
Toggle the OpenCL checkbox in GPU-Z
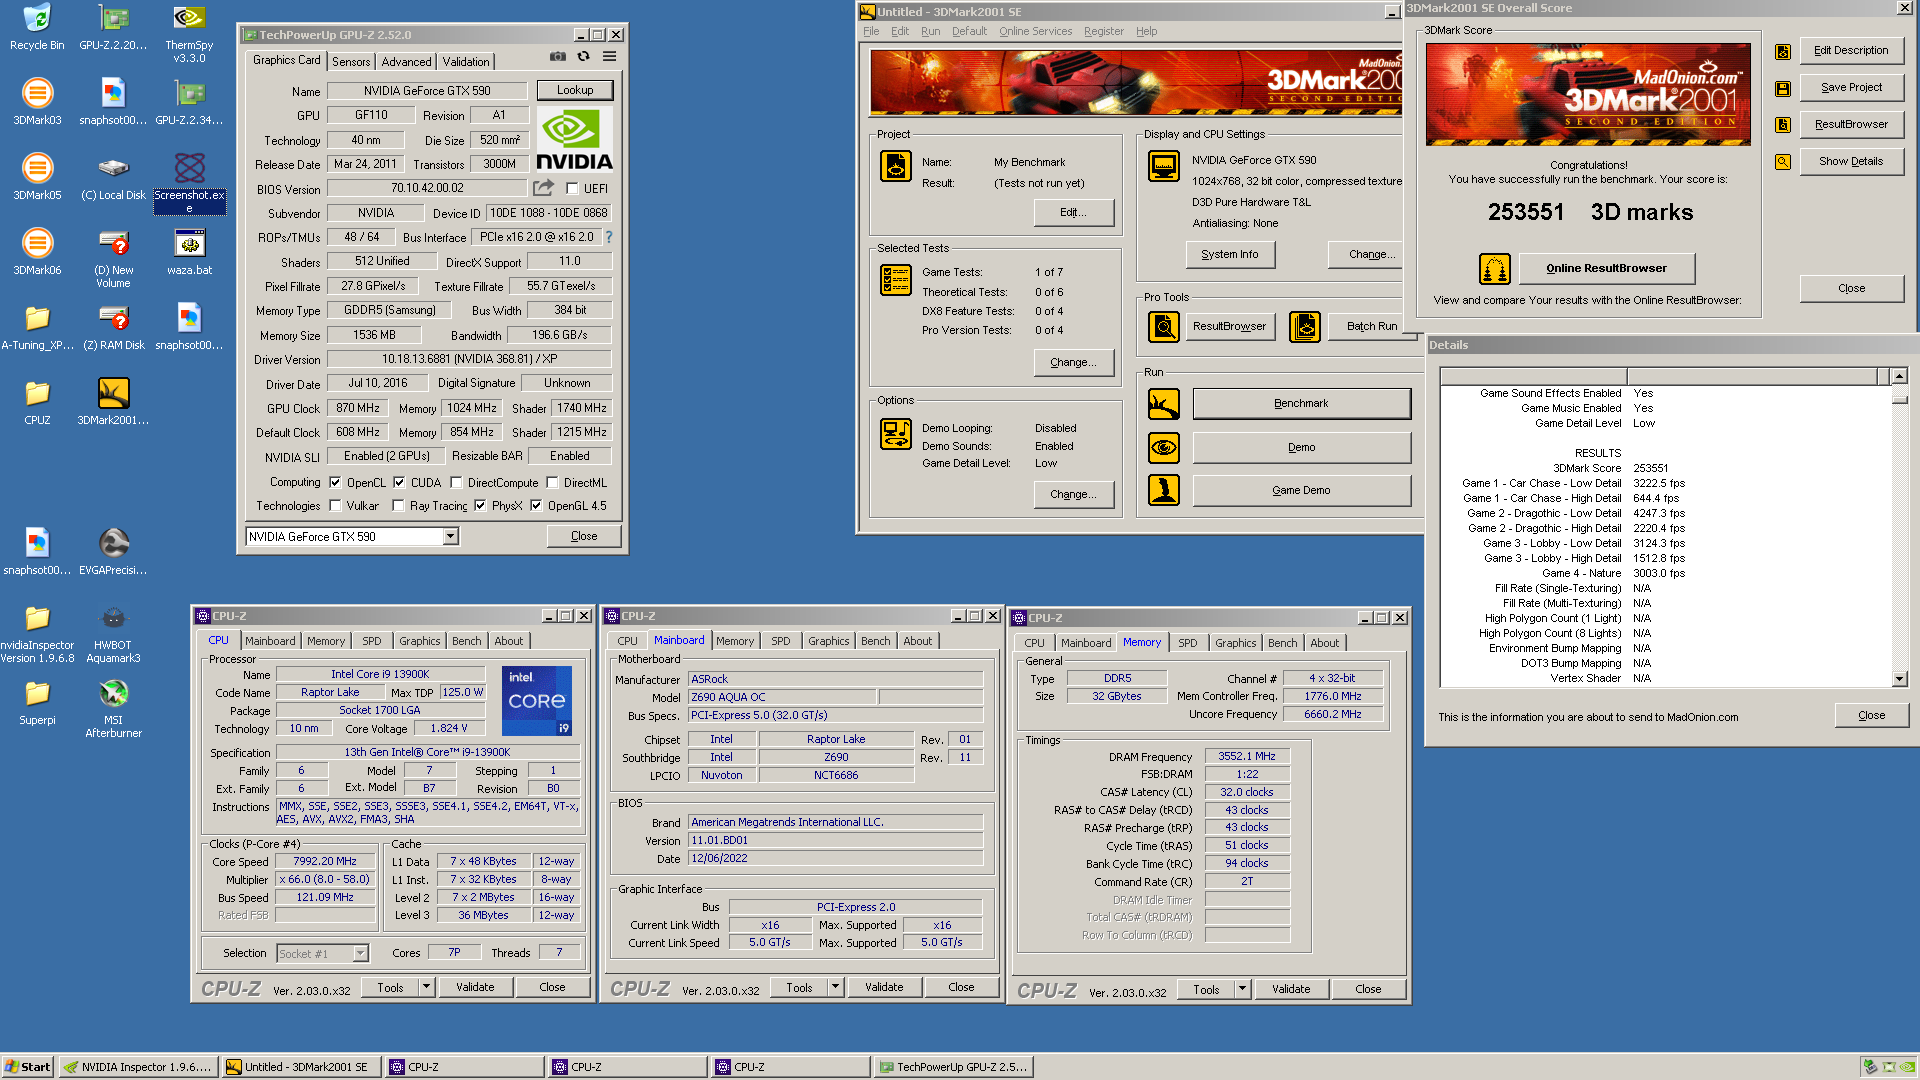[335, 482]
